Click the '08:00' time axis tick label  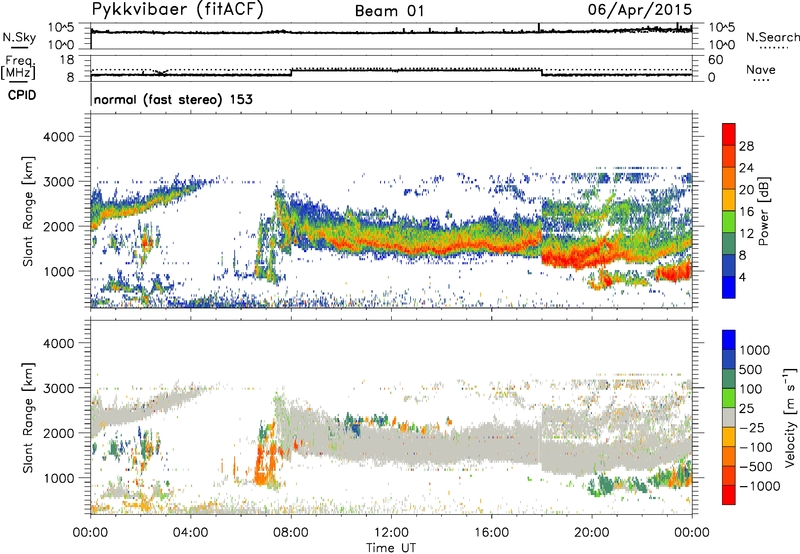291,533
